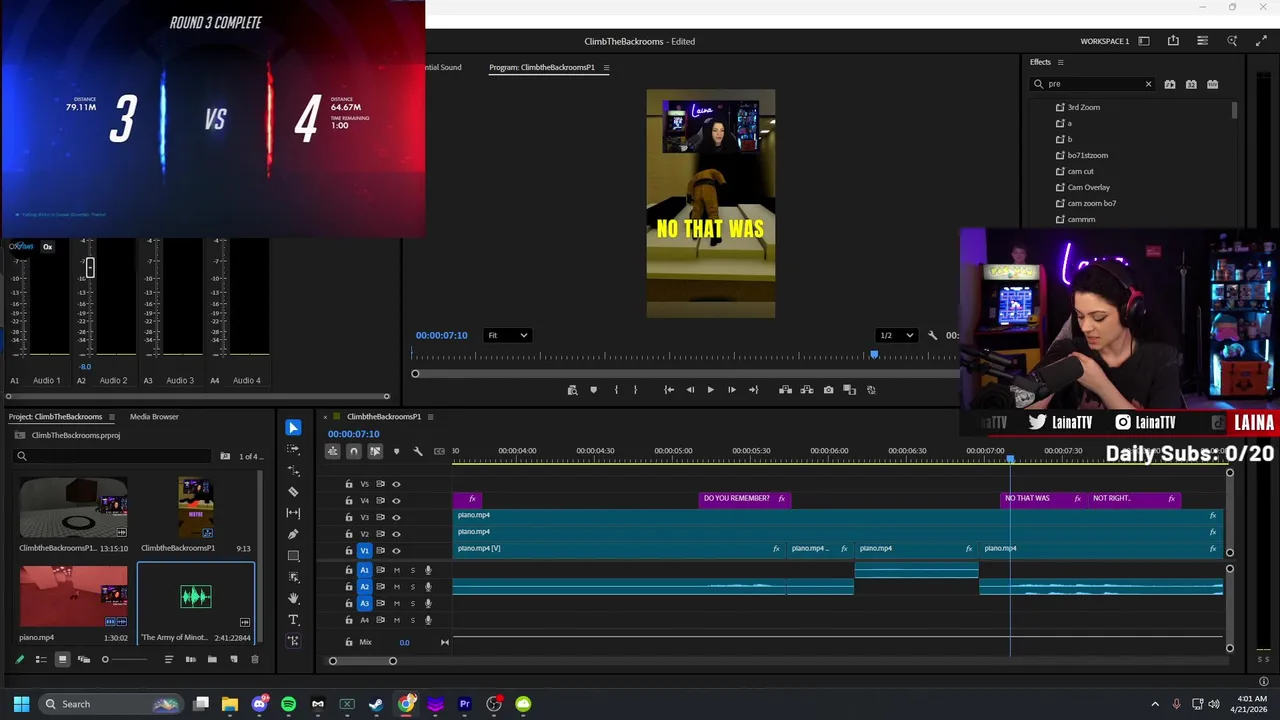The width and height of the screenshot is (1280, 720).
Task: Open Project panel menu
Action: [x=111, y=417]
